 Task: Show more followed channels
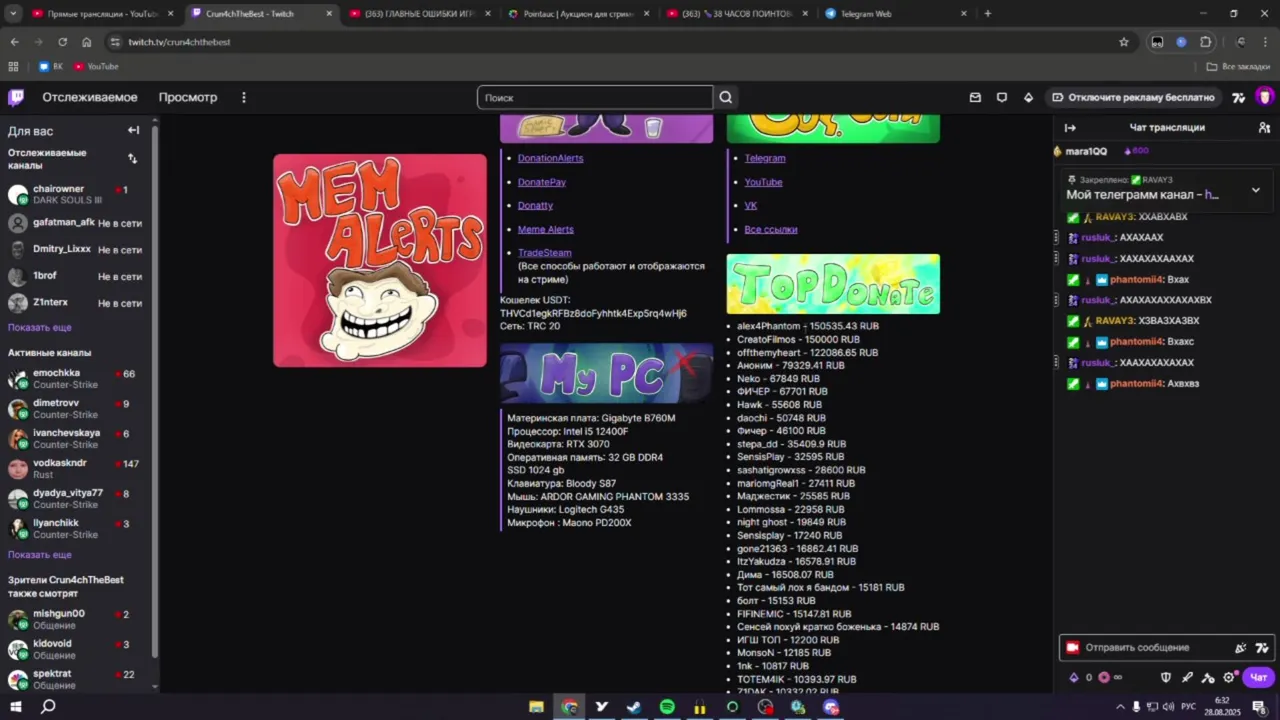coord(40,327)
